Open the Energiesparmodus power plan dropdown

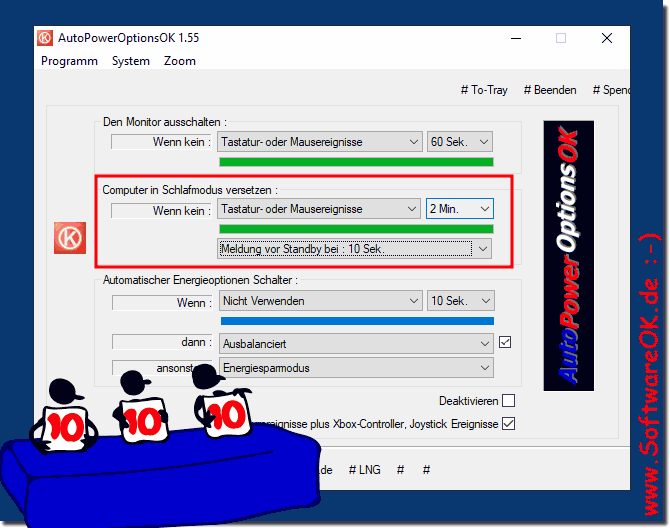tap(356, 368)
